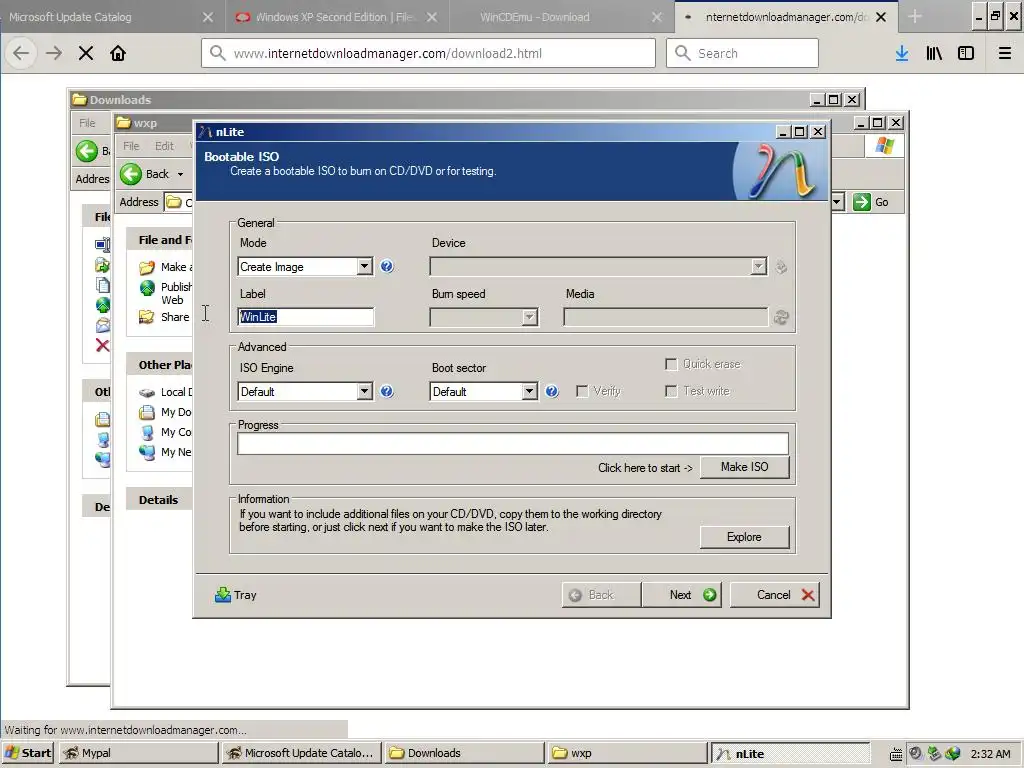This screenshot has height=768, width=1024.
Task: Stop page loading with X icon
Action: (86, 53)
